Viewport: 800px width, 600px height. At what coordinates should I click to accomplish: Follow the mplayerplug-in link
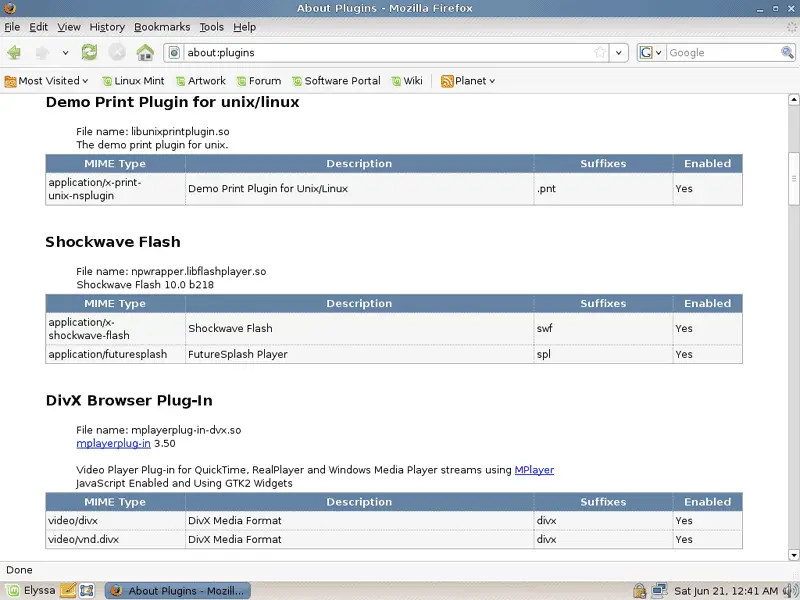[x=113, y=443]
